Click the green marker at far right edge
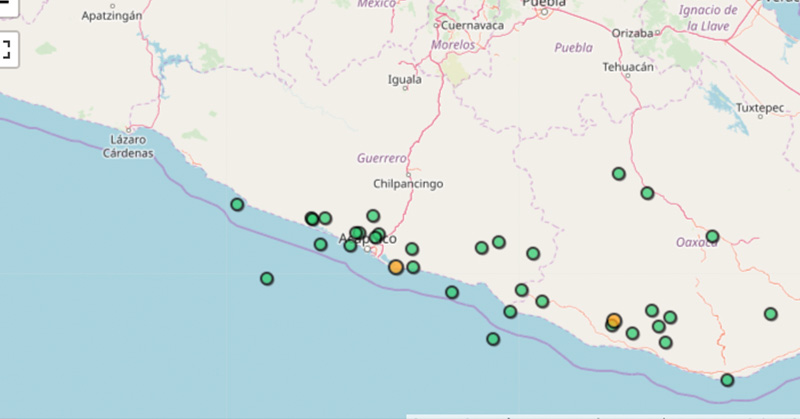 (x=771, y=314)
